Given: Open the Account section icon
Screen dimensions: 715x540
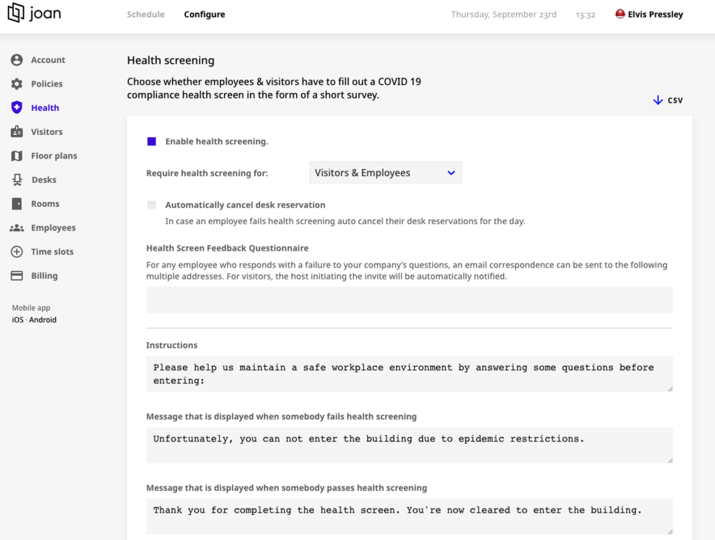Looking at the screenshot, I should [17, 60].
